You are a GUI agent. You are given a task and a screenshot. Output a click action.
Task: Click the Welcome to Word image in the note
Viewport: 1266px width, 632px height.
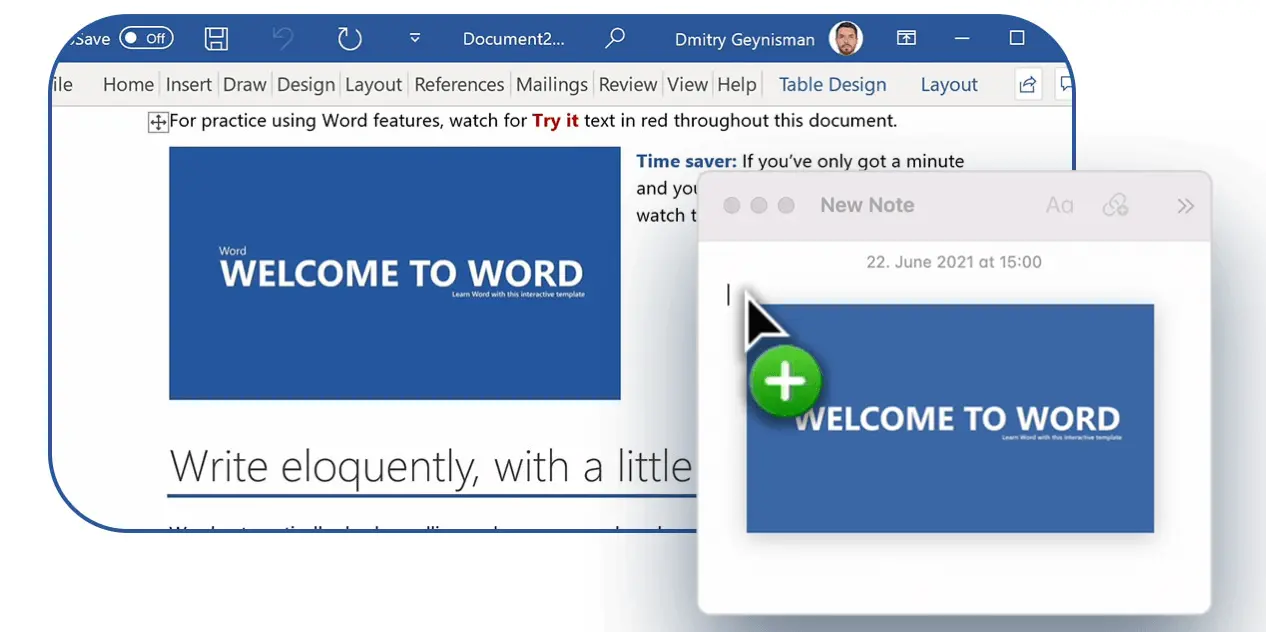[950, 418]
